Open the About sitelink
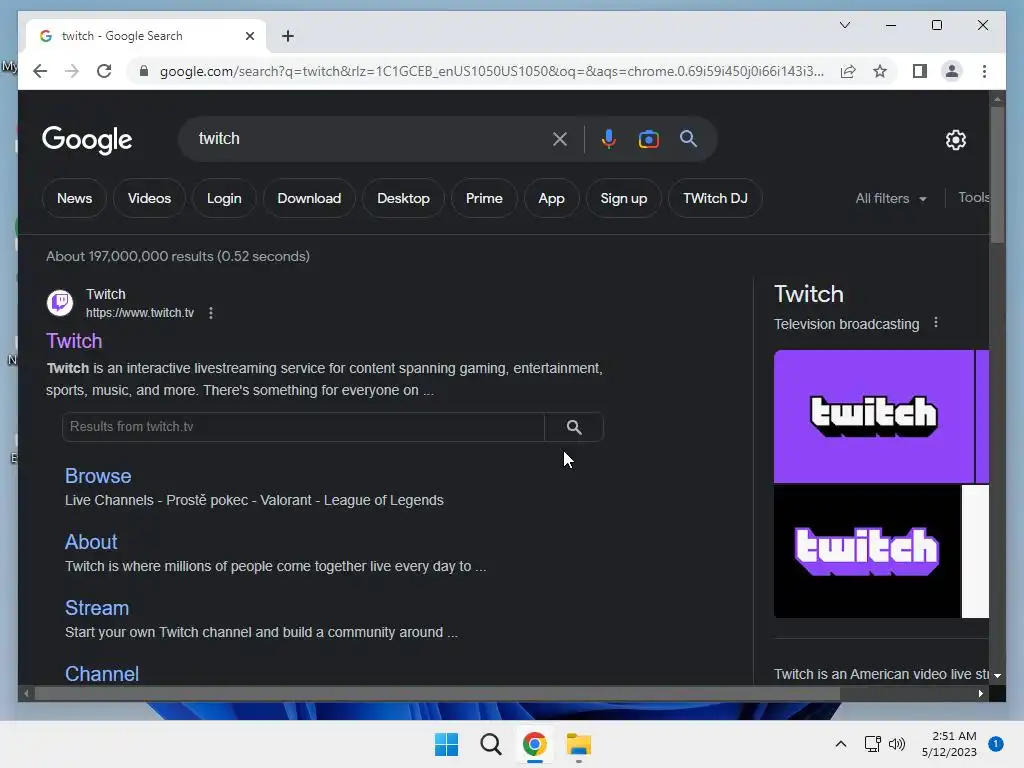The width and height of the screenshot is (1024, 768). pos(91,542)
